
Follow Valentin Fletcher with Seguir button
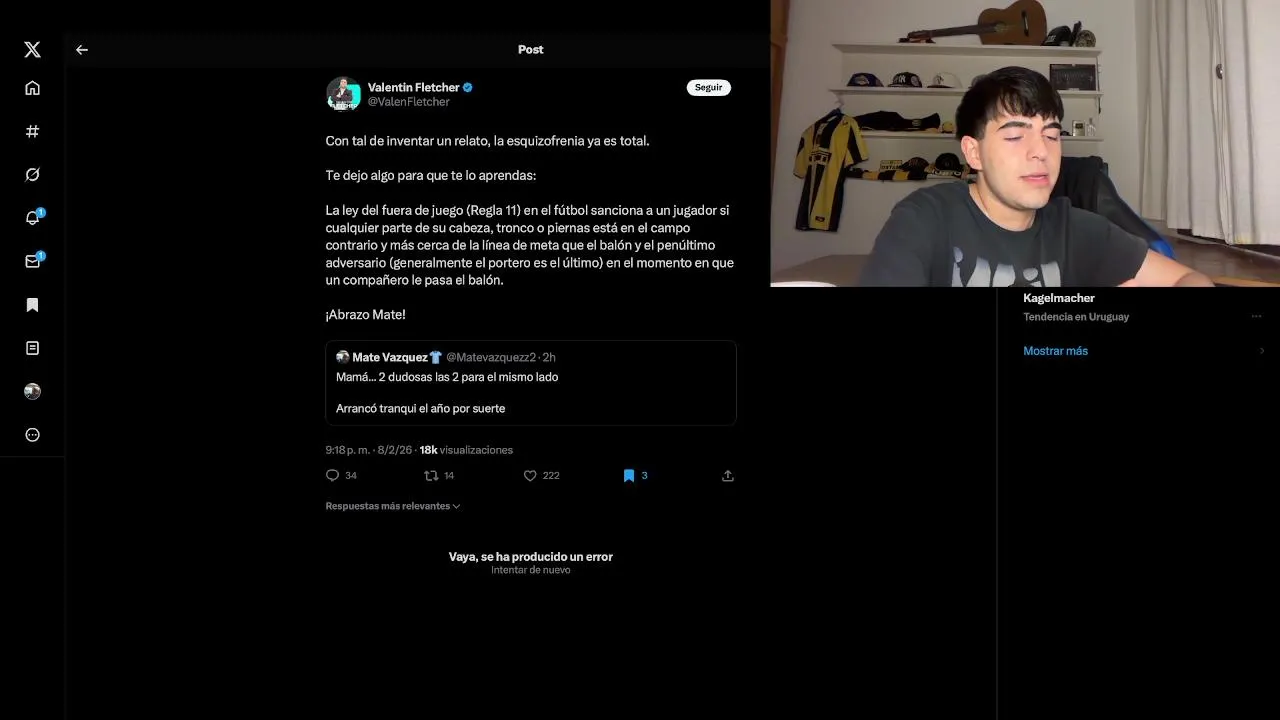pos(708,88)
